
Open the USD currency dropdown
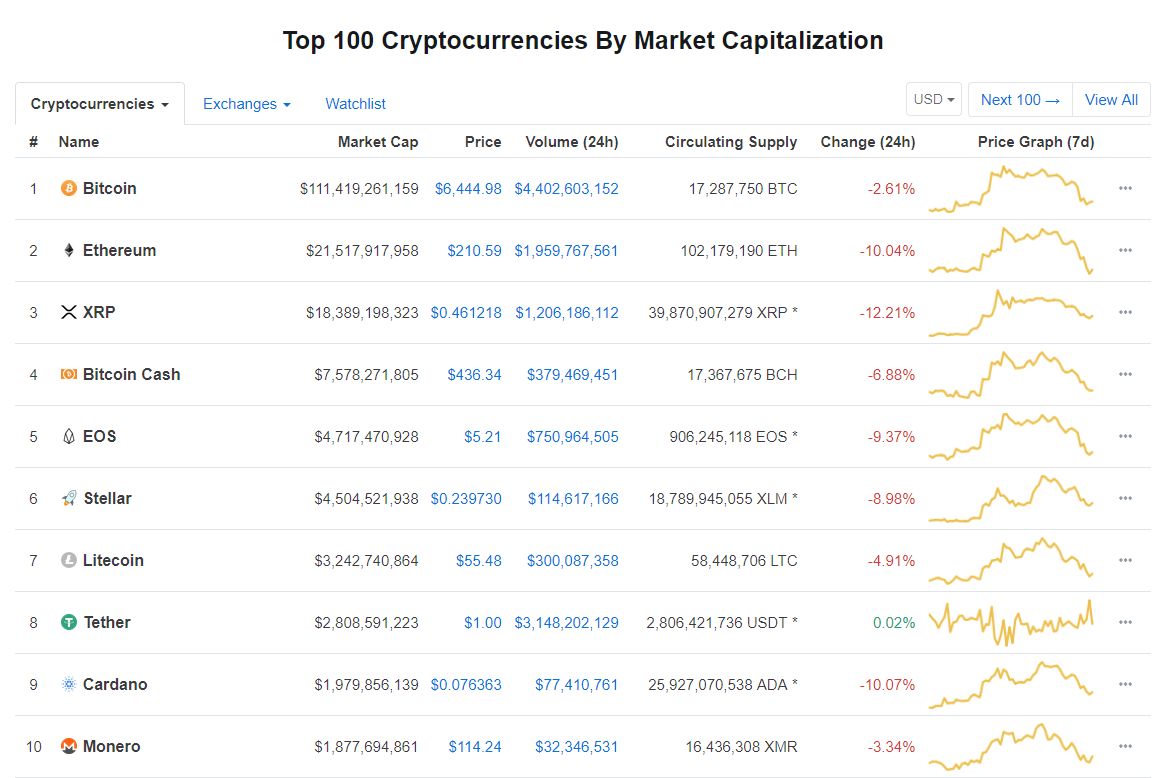click(x=935, y=100)
